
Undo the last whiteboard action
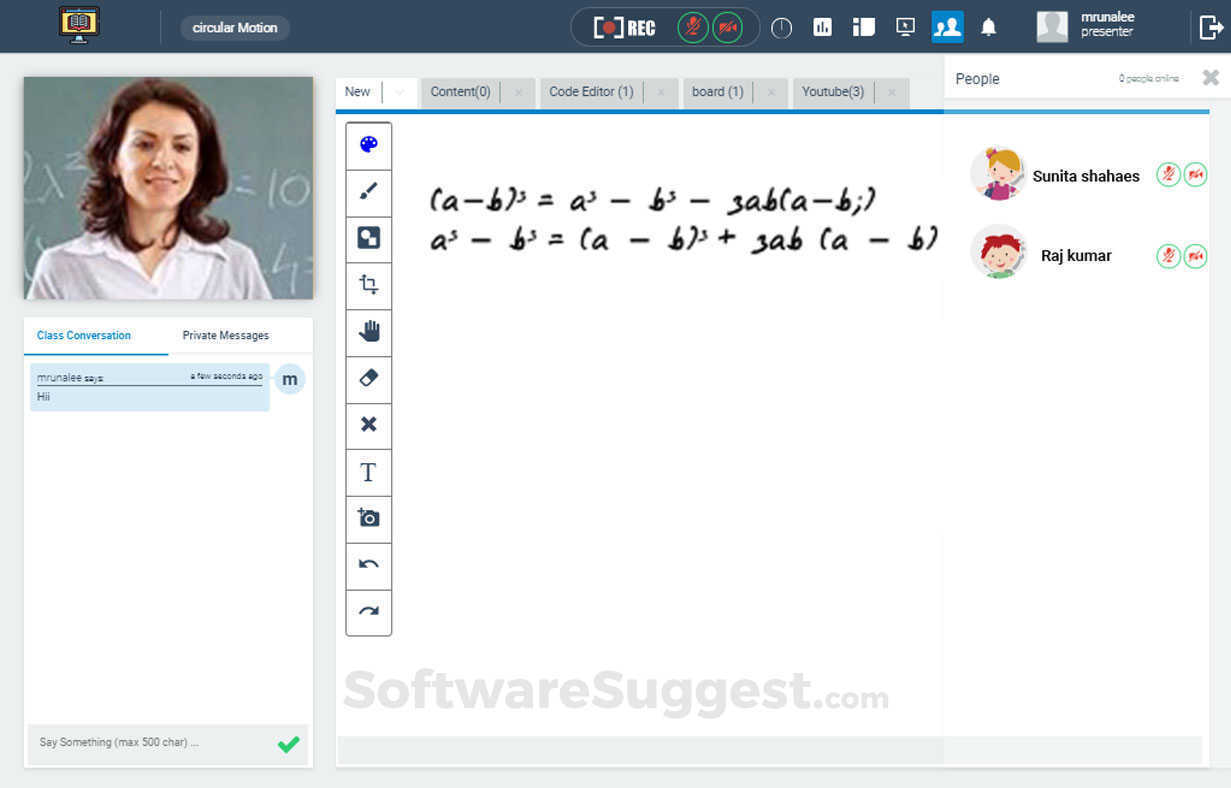tap(368, 565)
